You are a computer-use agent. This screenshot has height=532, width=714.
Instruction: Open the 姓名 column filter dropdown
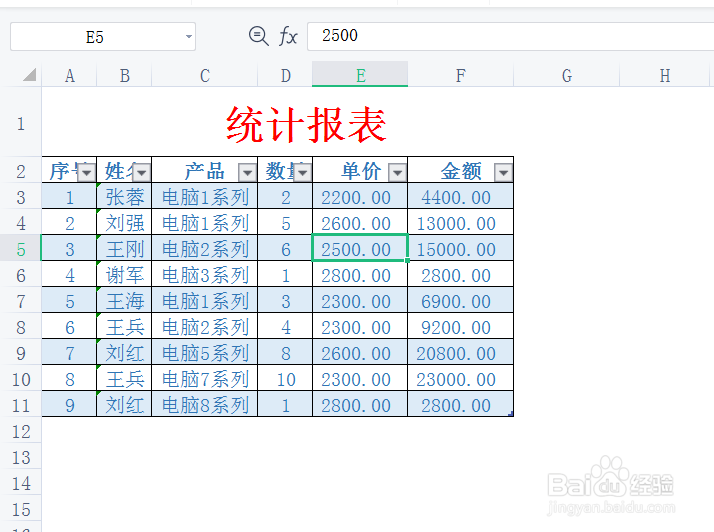tap(142, 173)
